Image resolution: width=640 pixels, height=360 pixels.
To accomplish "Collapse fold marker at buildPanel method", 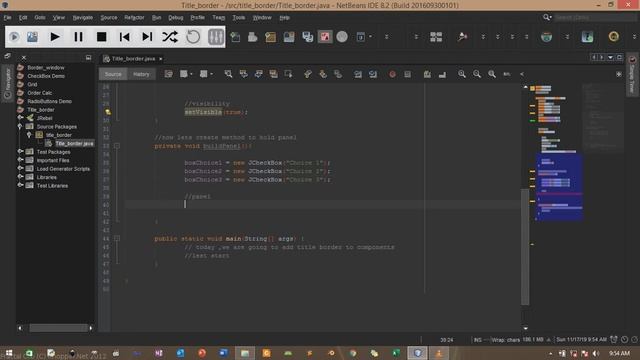I will tap(117, 146).
